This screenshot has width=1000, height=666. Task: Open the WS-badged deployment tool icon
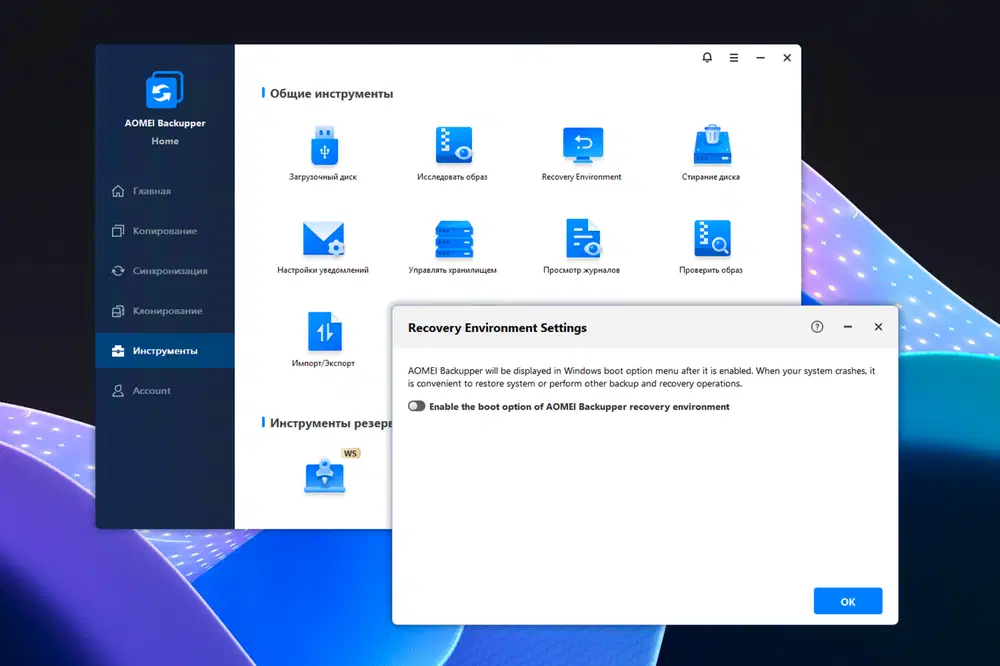(x=325, y=477)
